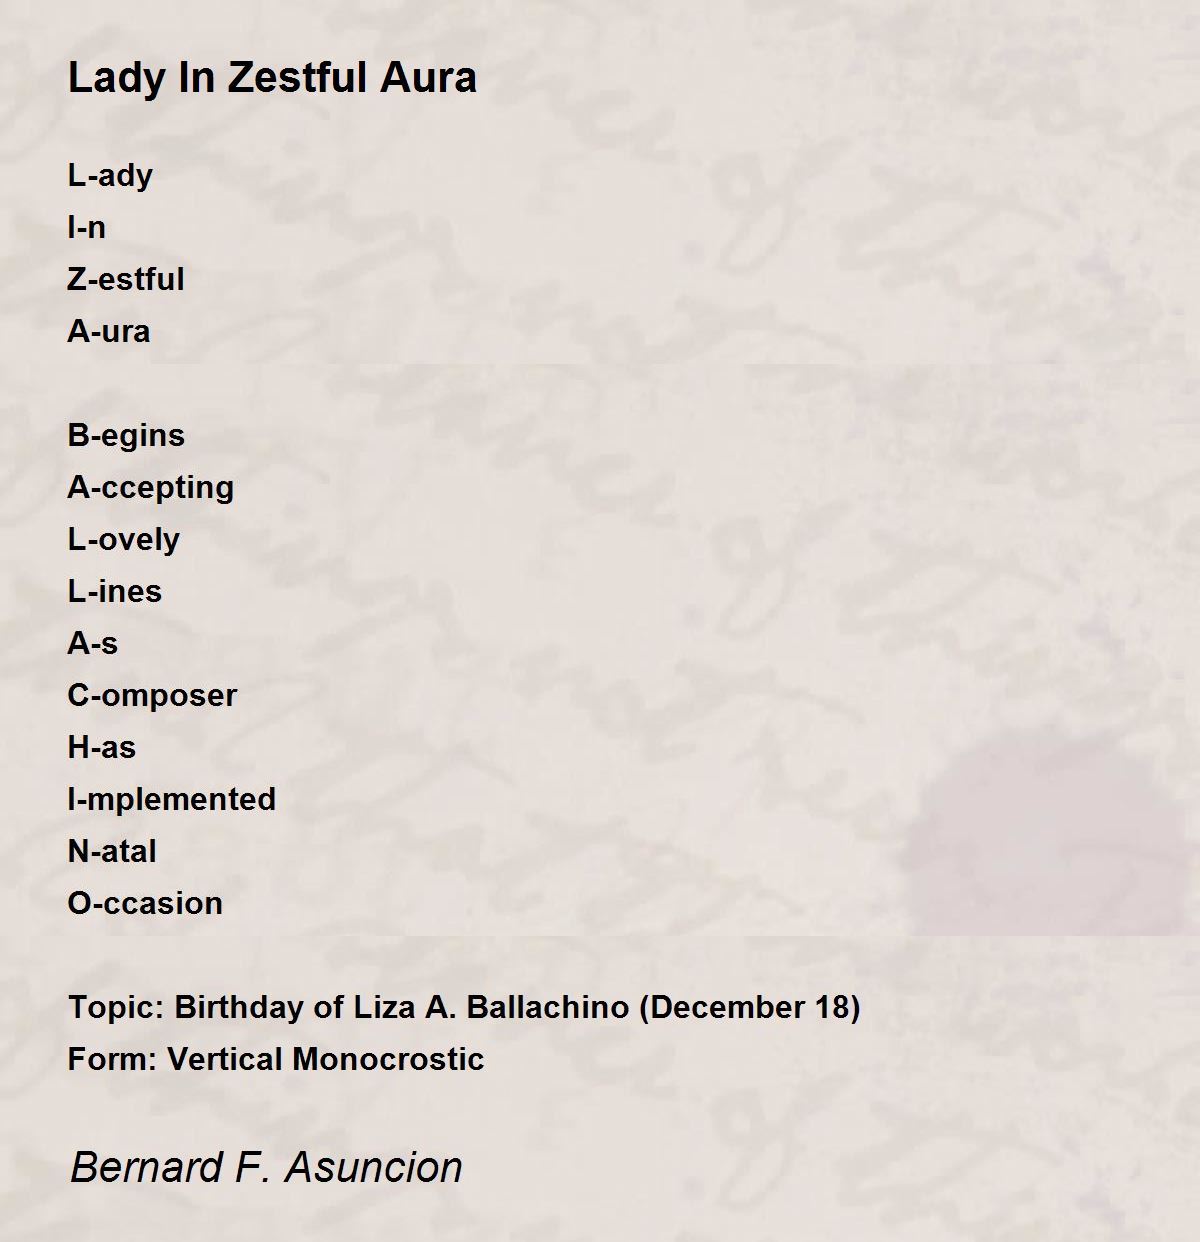The height and width of the screenshot is (1242, 1200).
Task: Click the word L-ovely
Action: pos(124,540)
